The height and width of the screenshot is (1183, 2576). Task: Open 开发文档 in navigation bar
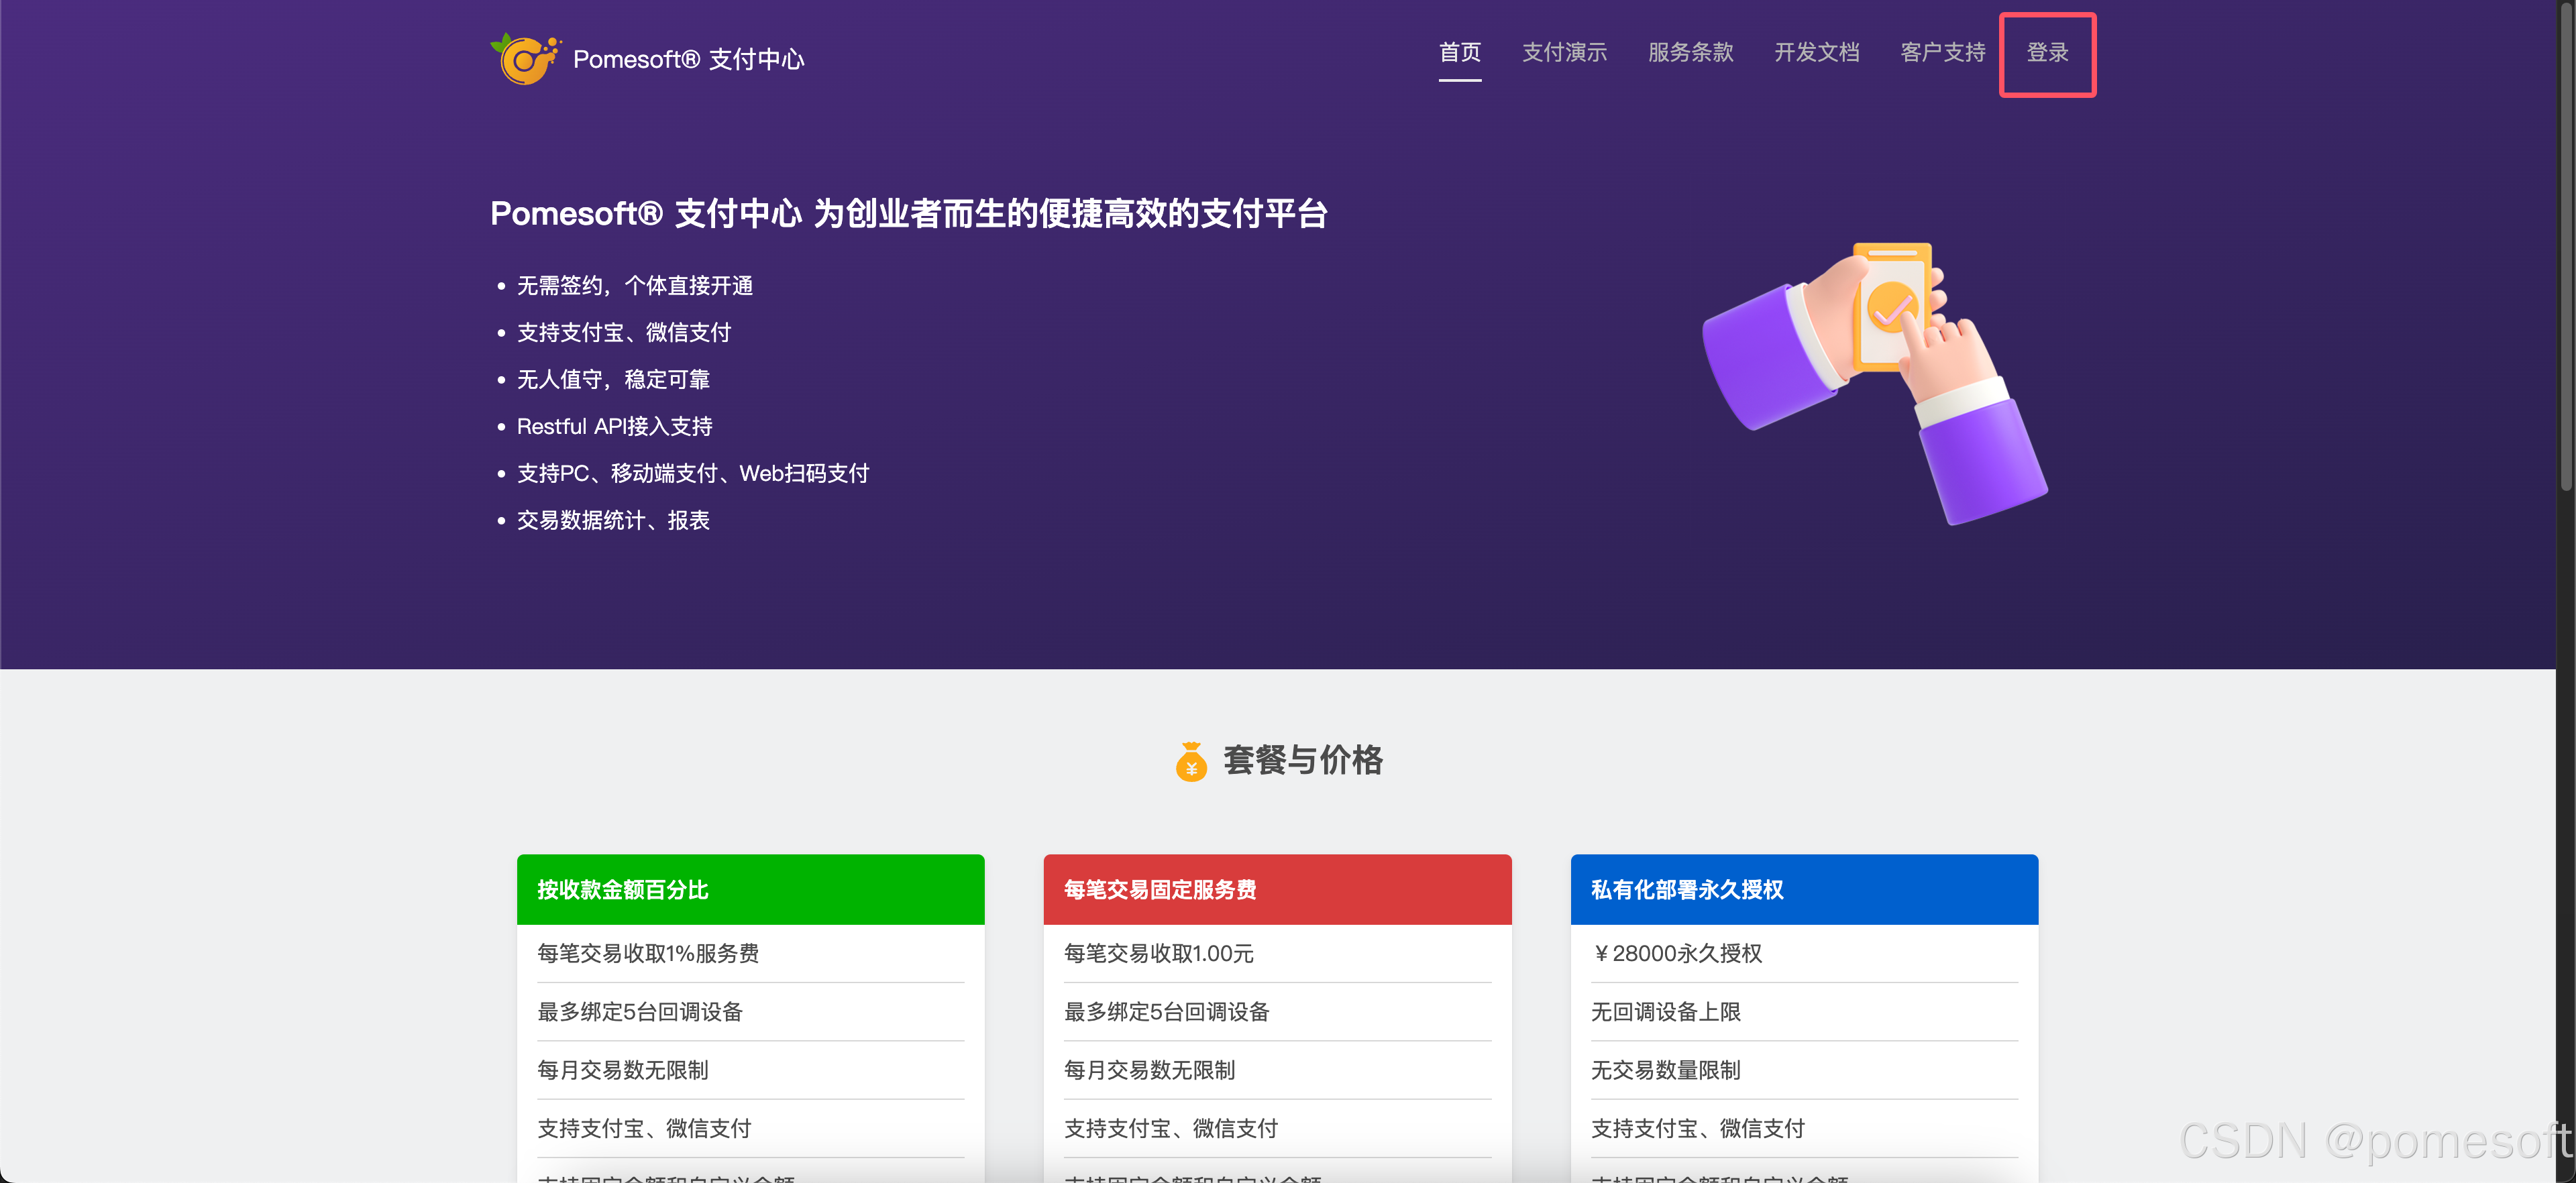[1816, 53]
